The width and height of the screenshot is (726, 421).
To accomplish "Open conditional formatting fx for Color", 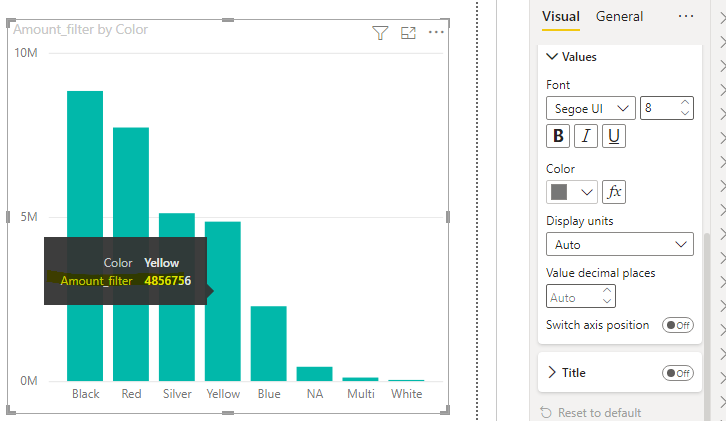I will pos(614,192).
